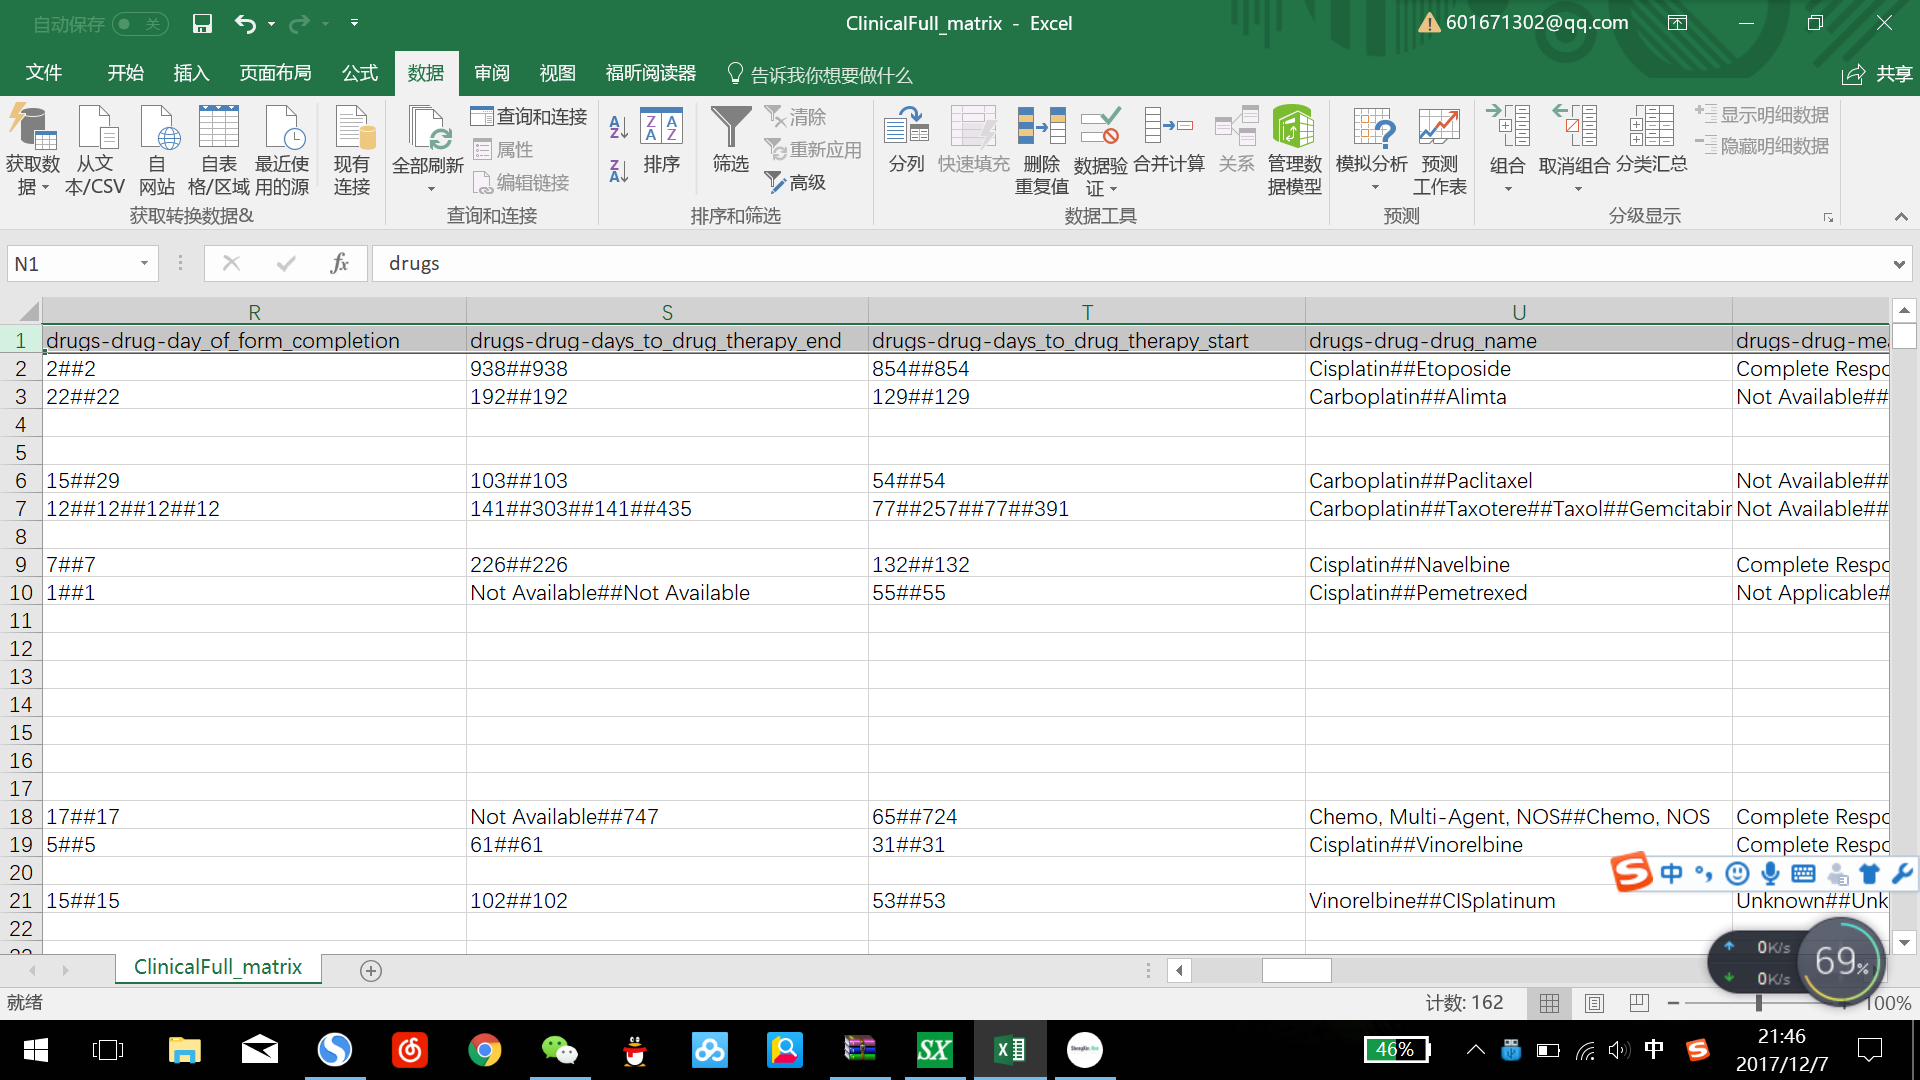Select ClinicalFull_matrix sheet tab
1920x1080 pixels.
pos(218,967)
